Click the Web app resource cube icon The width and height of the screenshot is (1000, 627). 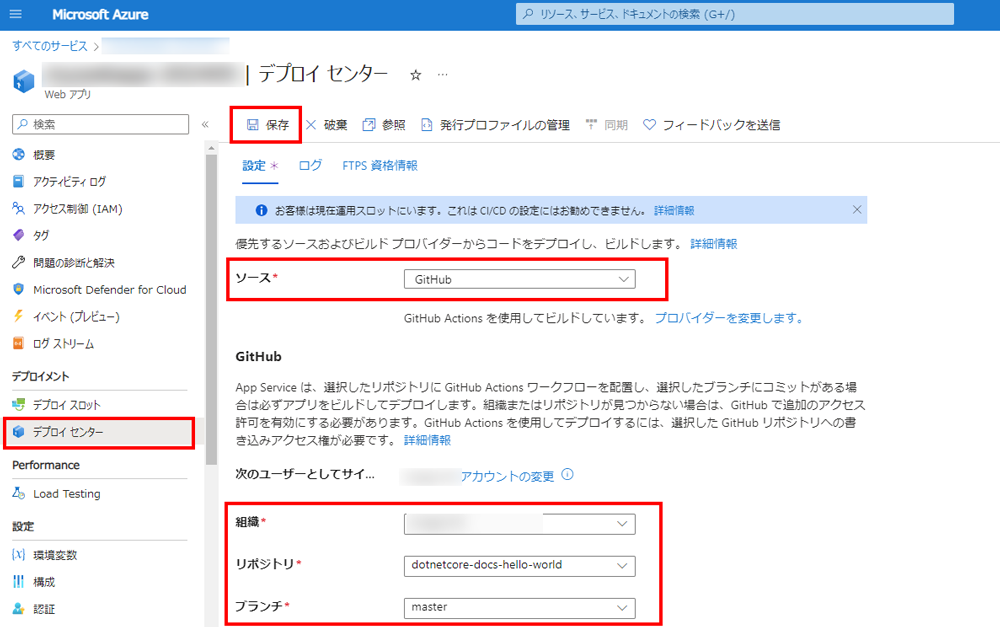[24, 81]
